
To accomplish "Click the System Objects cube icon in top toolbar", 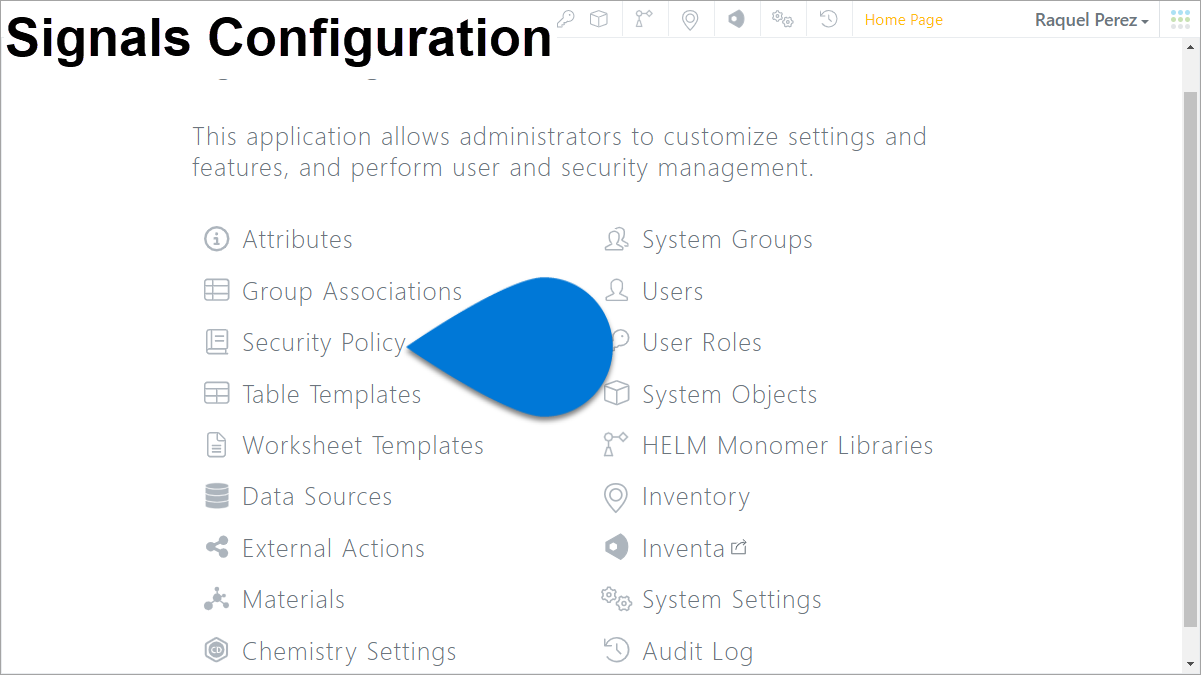I will (x=598, y=19).
